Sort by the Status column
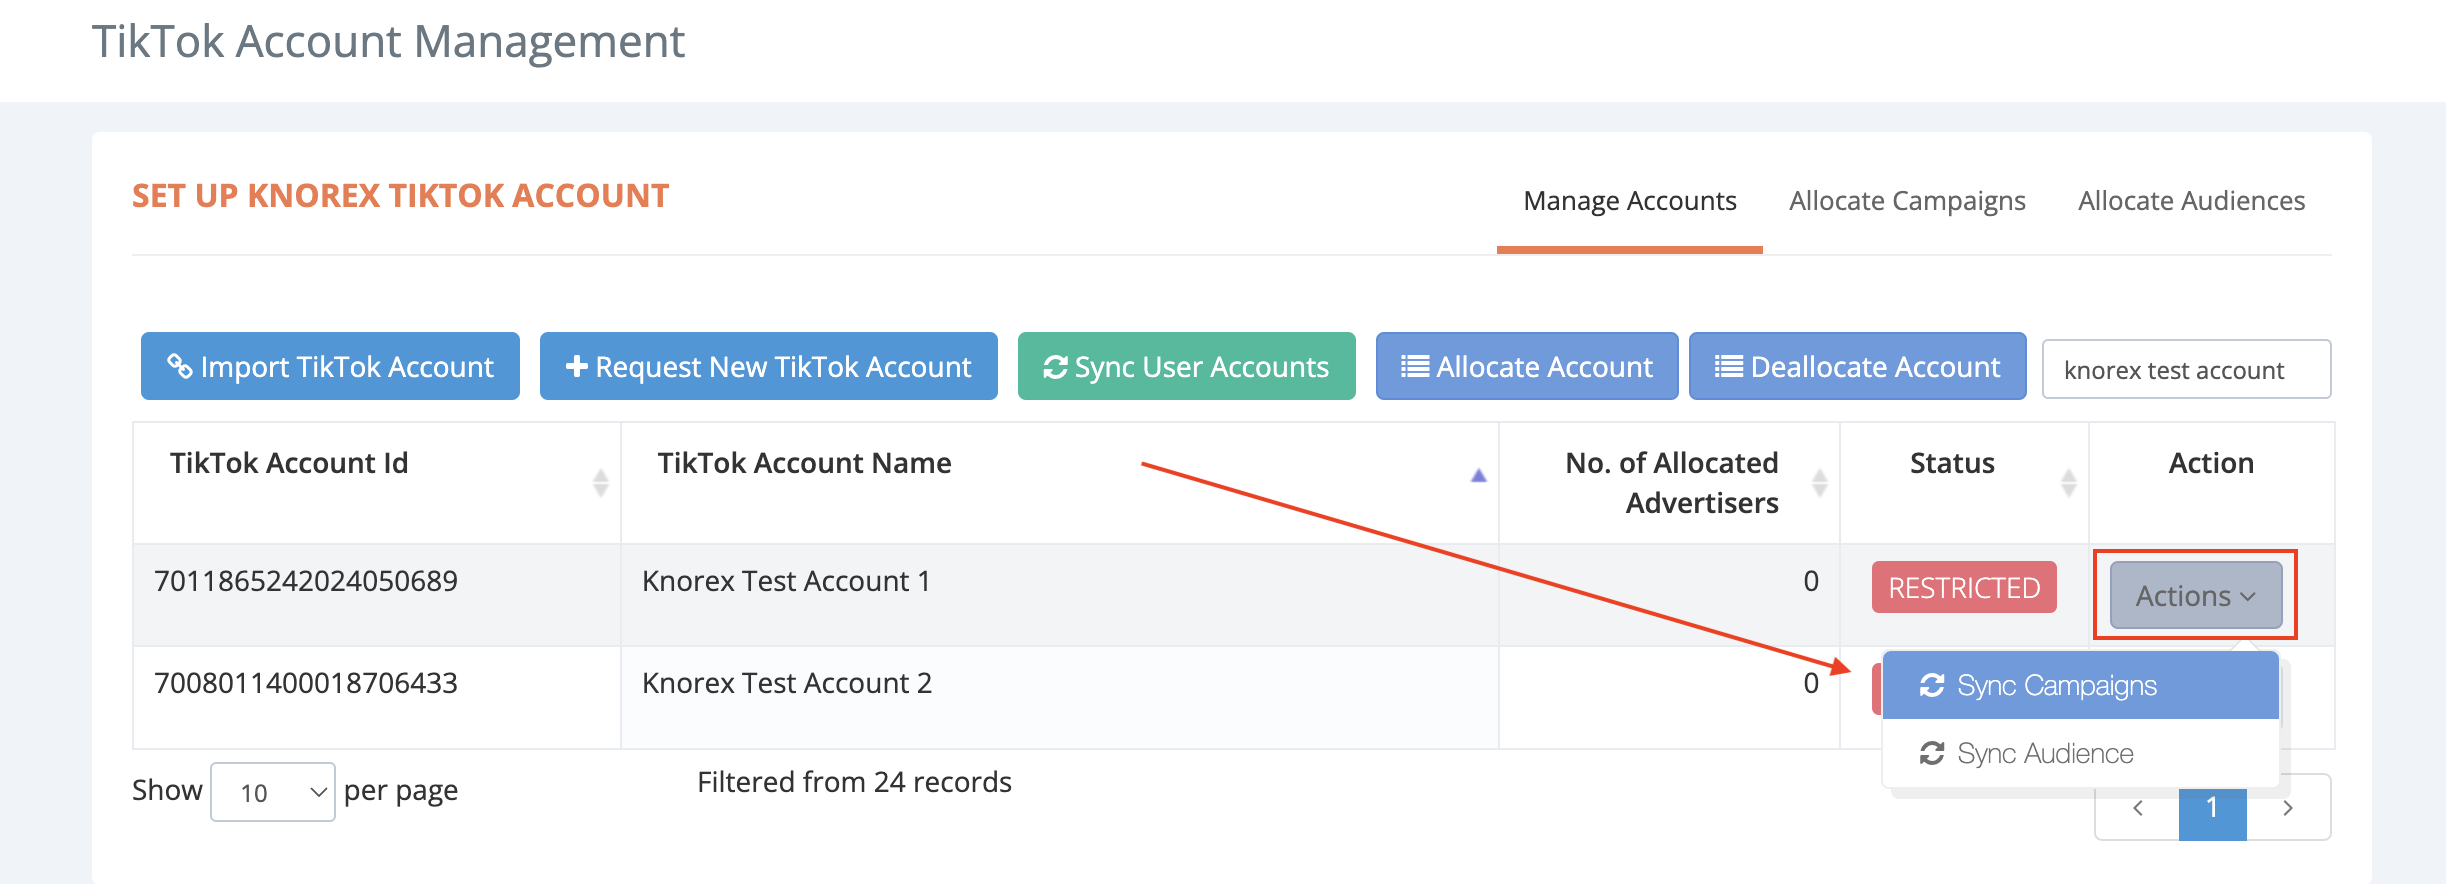This screenshot has height=884, width=2446. [x=1964, y=482]
